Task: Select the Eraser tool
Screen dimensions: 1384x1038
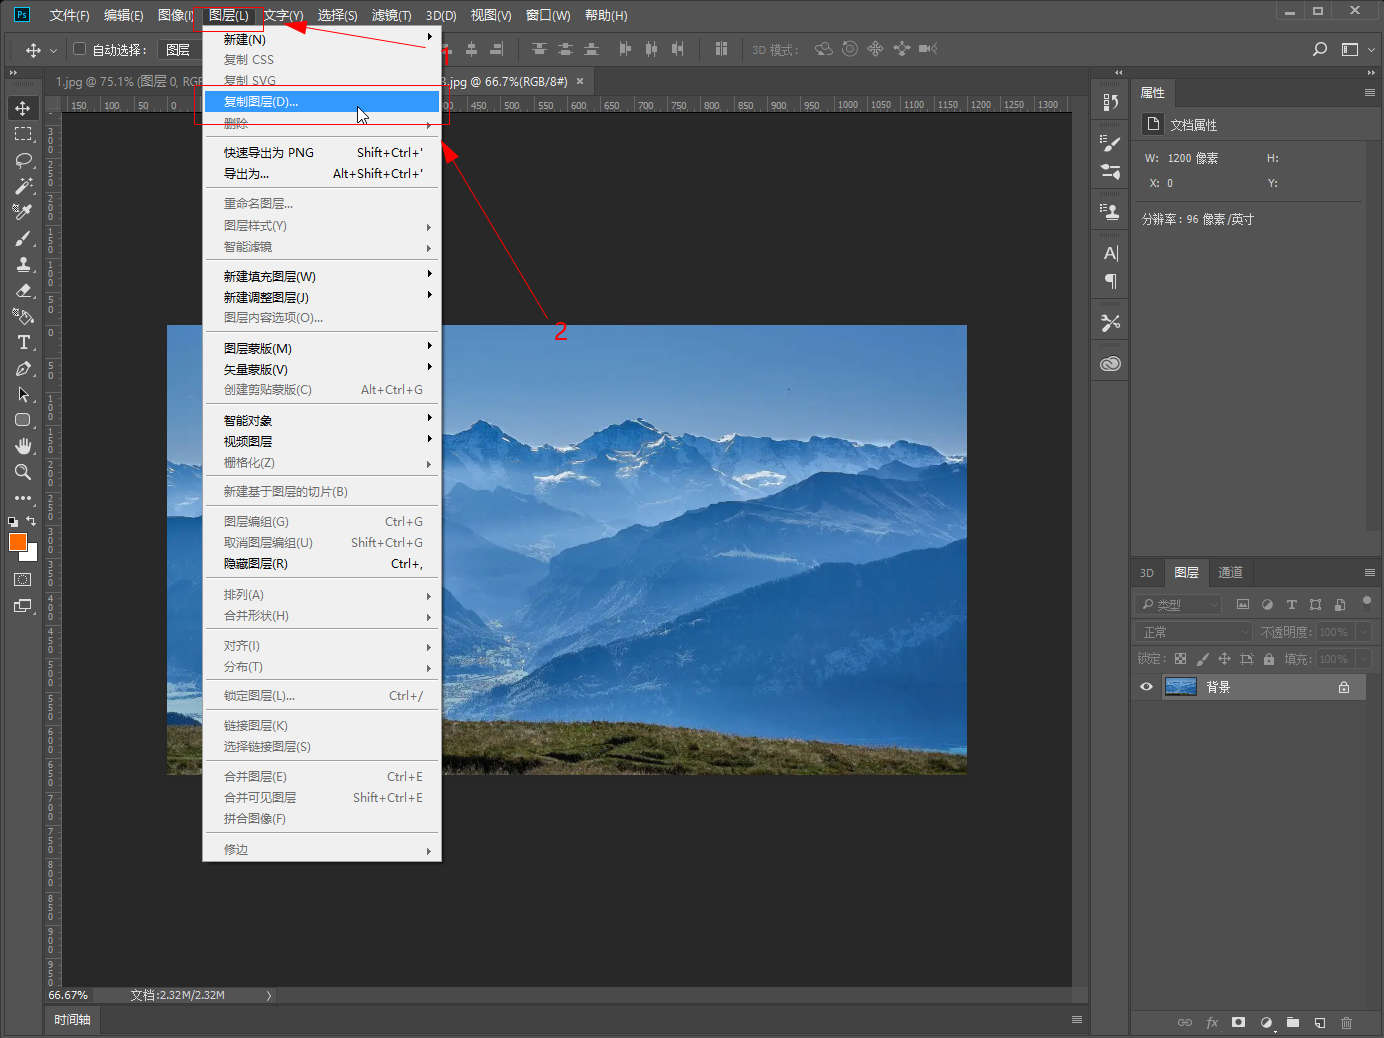Action: click(23, 290)
